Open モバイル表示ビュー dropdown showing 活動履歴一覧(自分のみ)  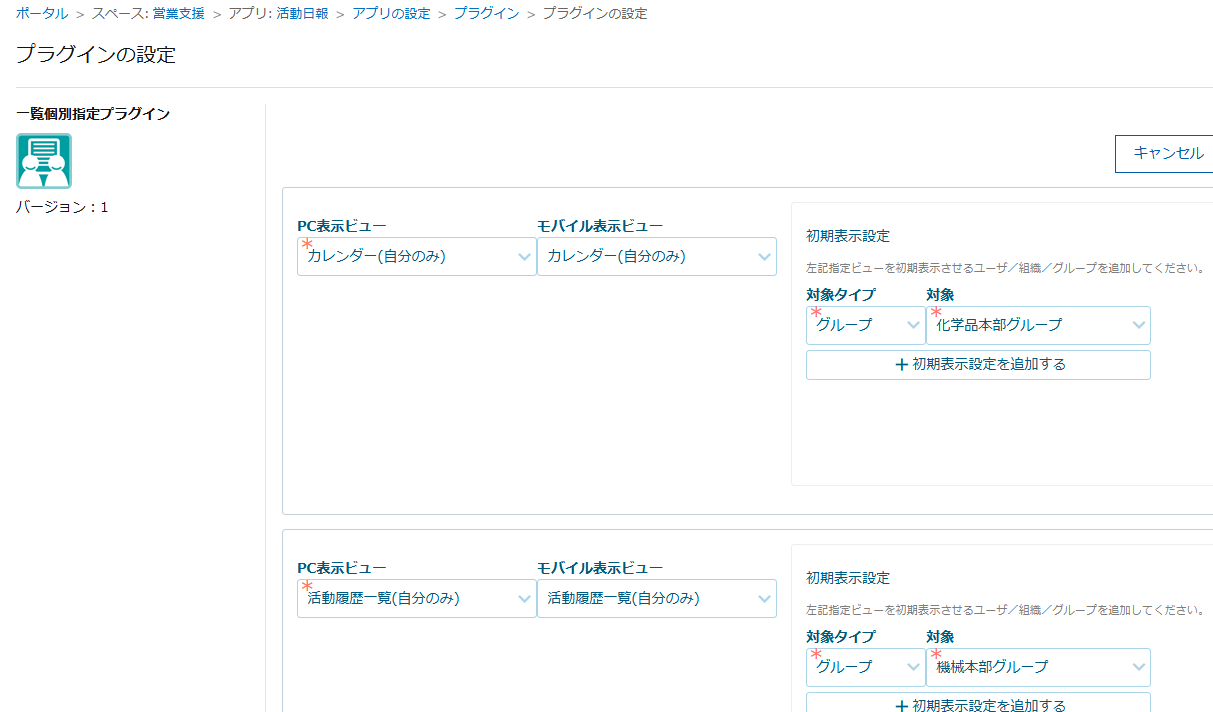[656, 599]
